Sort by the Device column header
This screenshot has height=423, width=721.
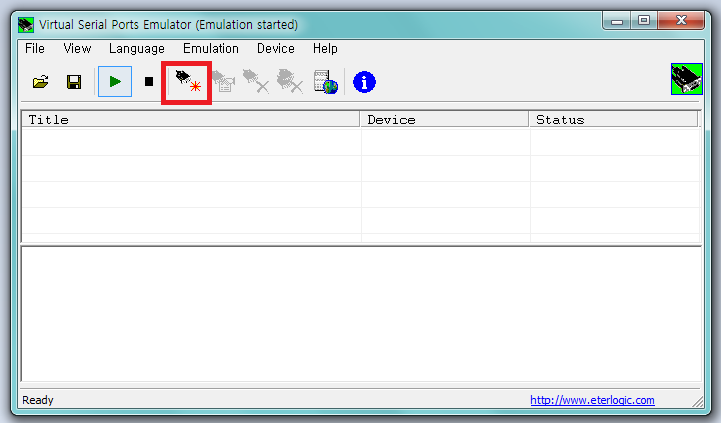444,120
